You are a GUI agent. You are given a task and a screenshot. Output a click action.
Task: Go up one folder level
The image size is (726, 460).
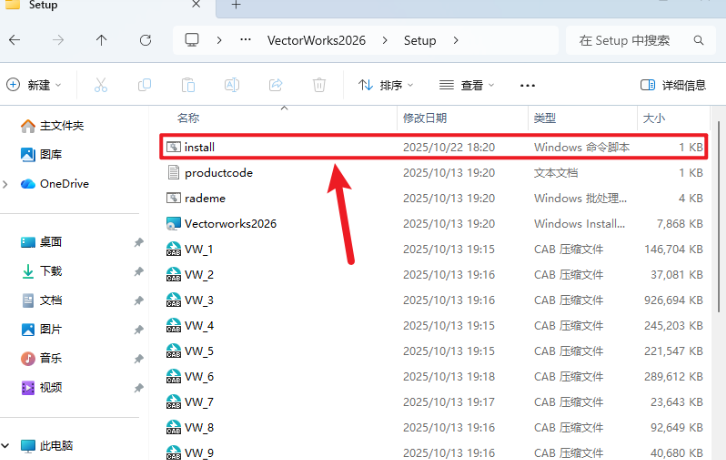[x=101, y=41]
